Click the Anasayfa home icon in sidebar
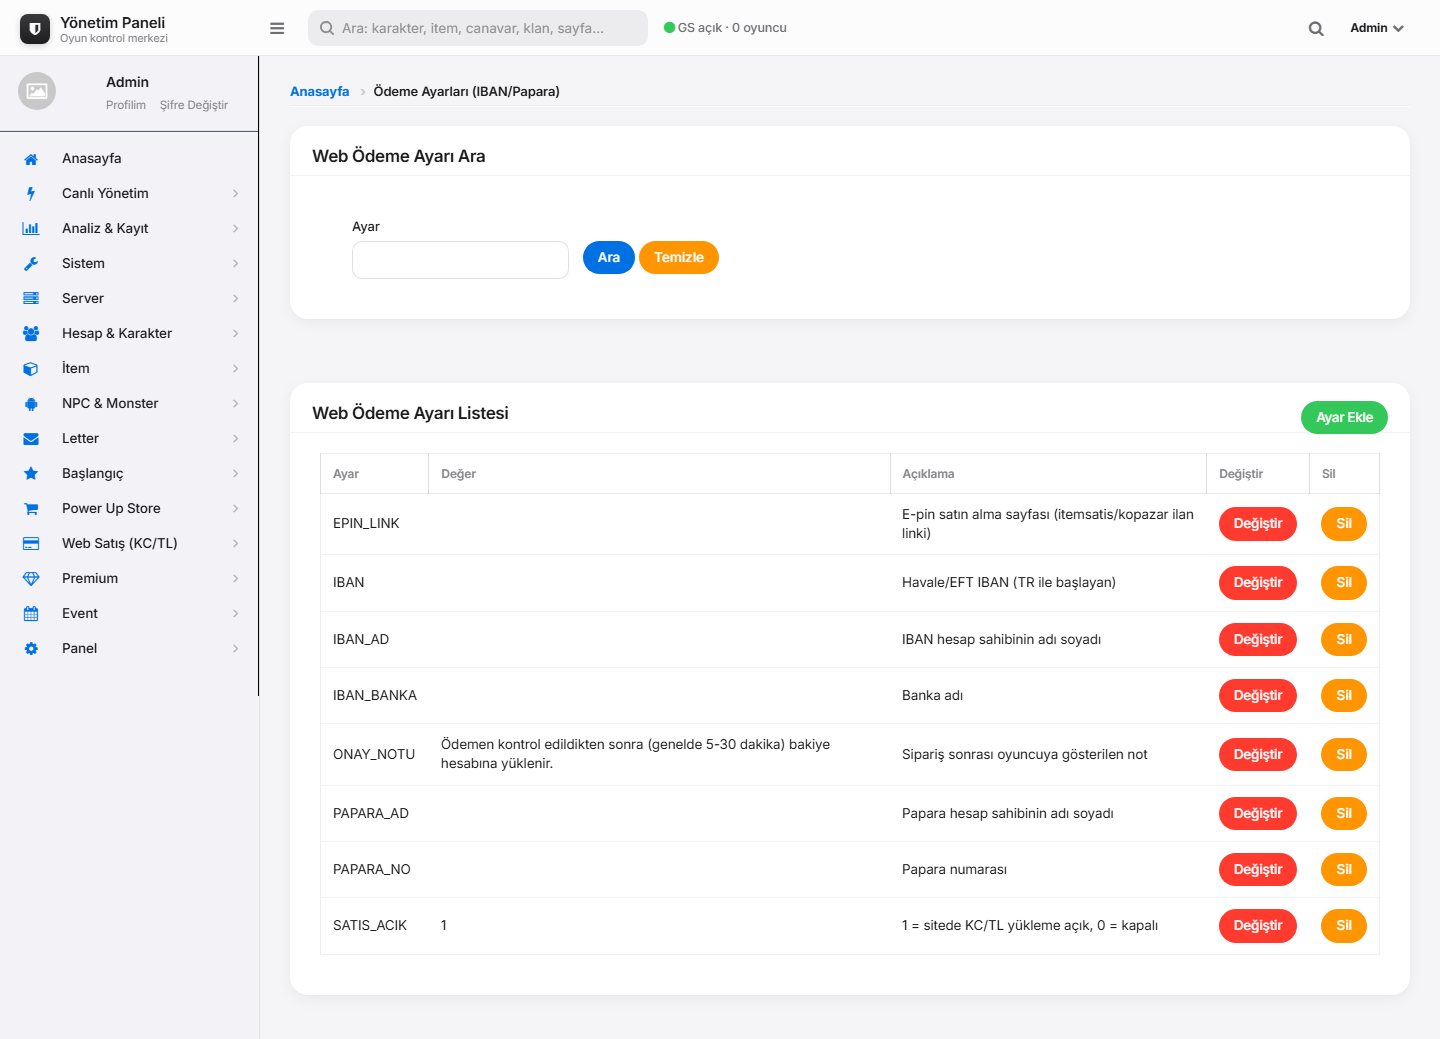The image size is (1440, 1039). click(31, 159)
